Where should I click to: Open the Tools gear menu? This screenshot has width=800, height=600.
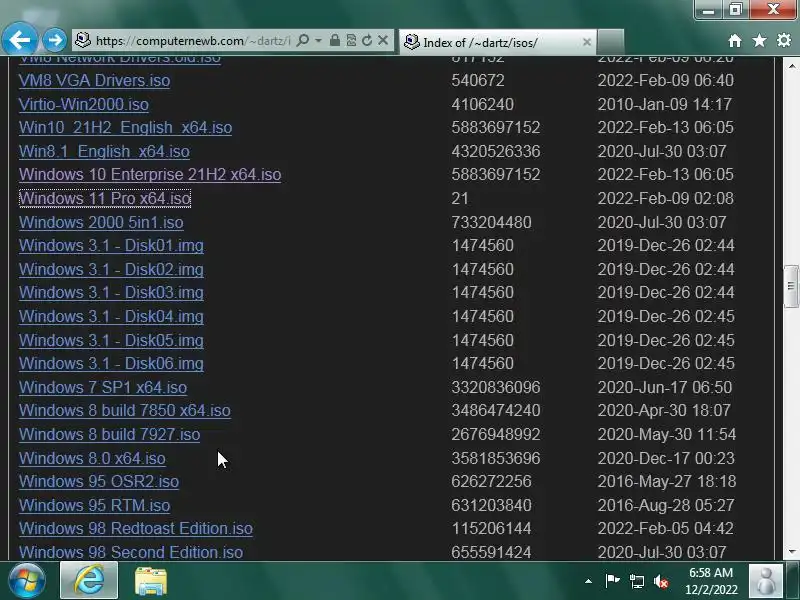784,40
